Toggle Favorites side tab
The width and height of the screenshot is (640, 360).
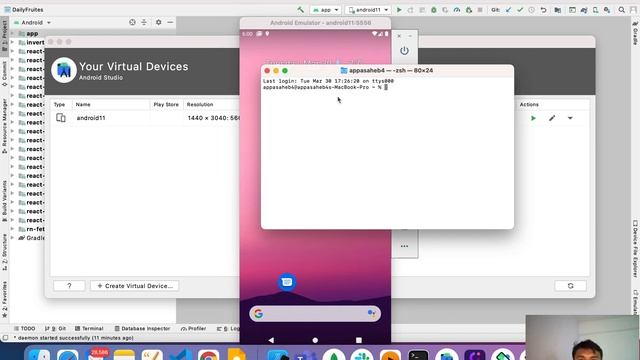pyautogui.click(x=4, y=300)
